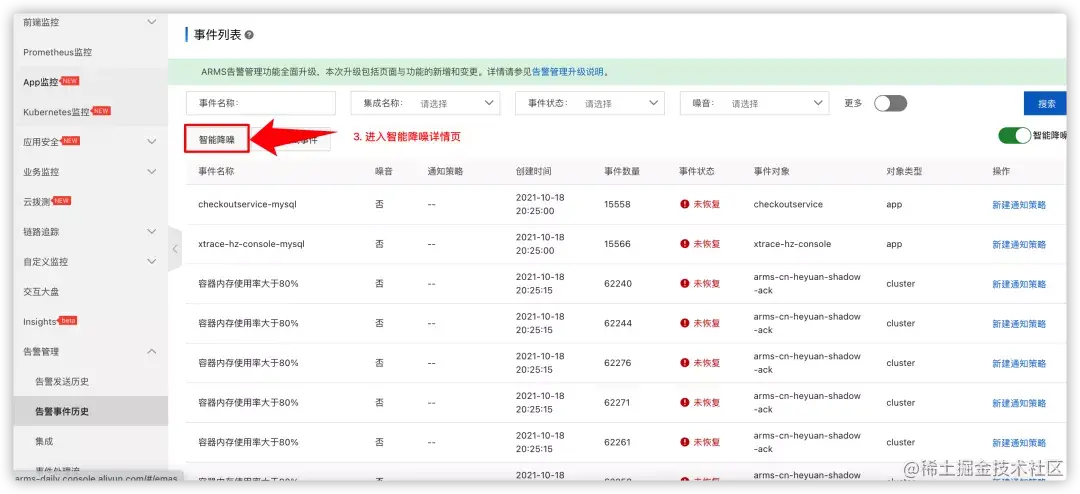
Task: Open Prometheus监控 in the sidebar
Action: (x=58, y=52)
